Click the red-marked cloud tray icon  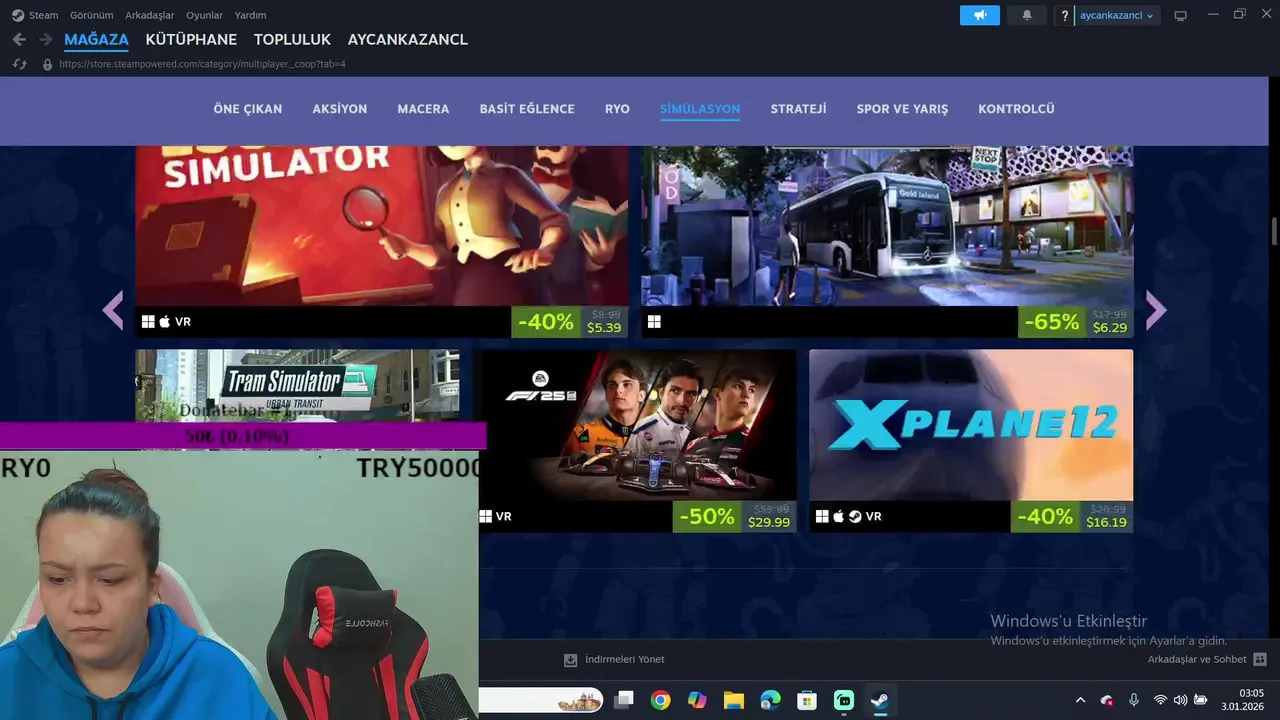point(1107,700)
